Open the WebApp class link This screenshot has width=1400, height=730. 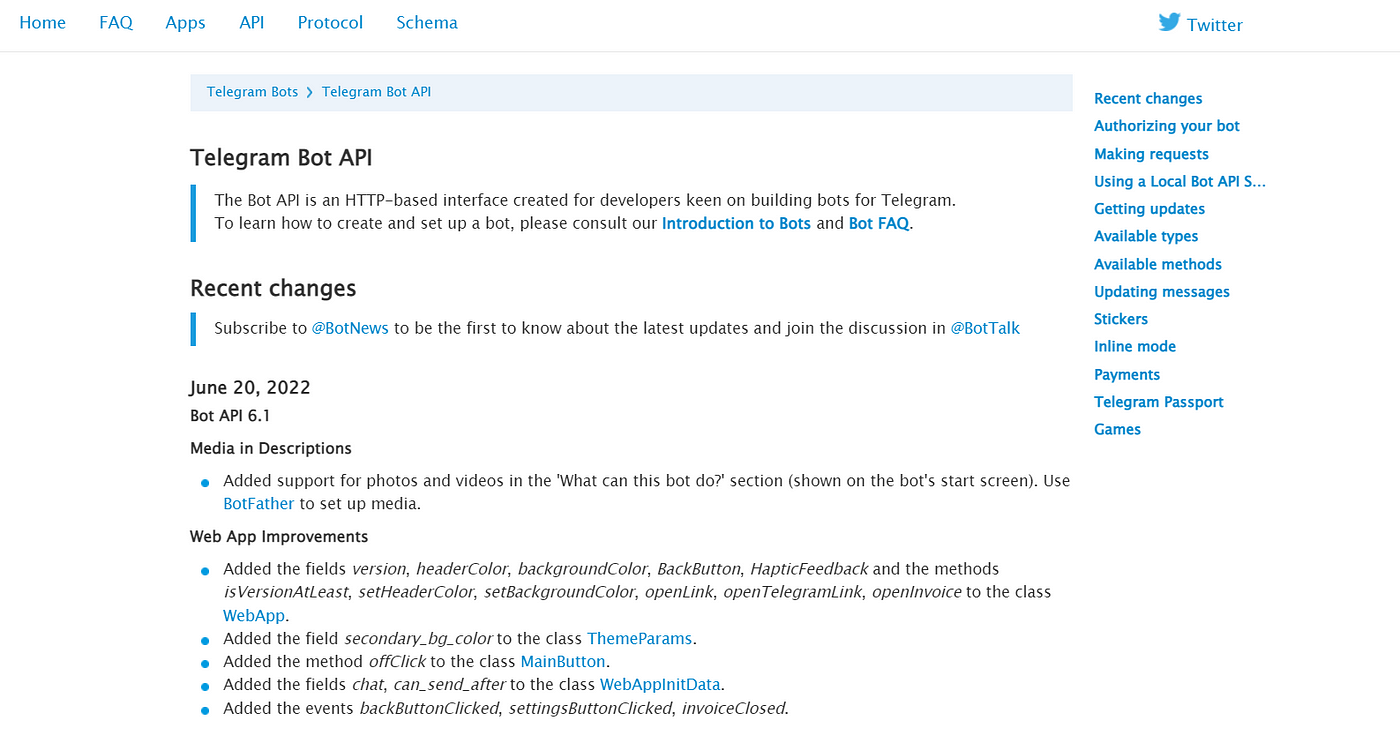click(254, 616)
